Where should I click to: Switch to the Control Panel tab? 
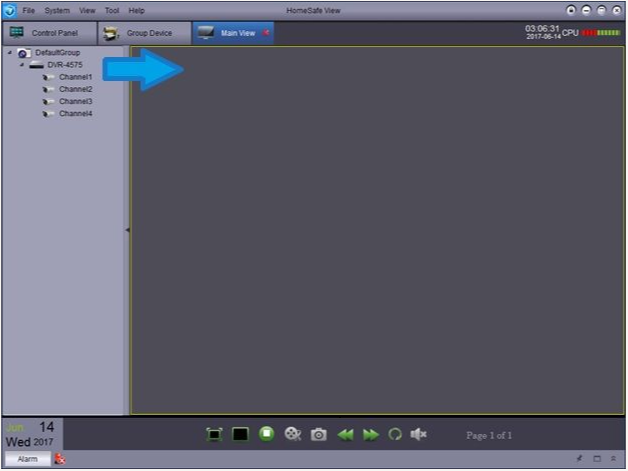pyautogui.click(x=46, y=33)
